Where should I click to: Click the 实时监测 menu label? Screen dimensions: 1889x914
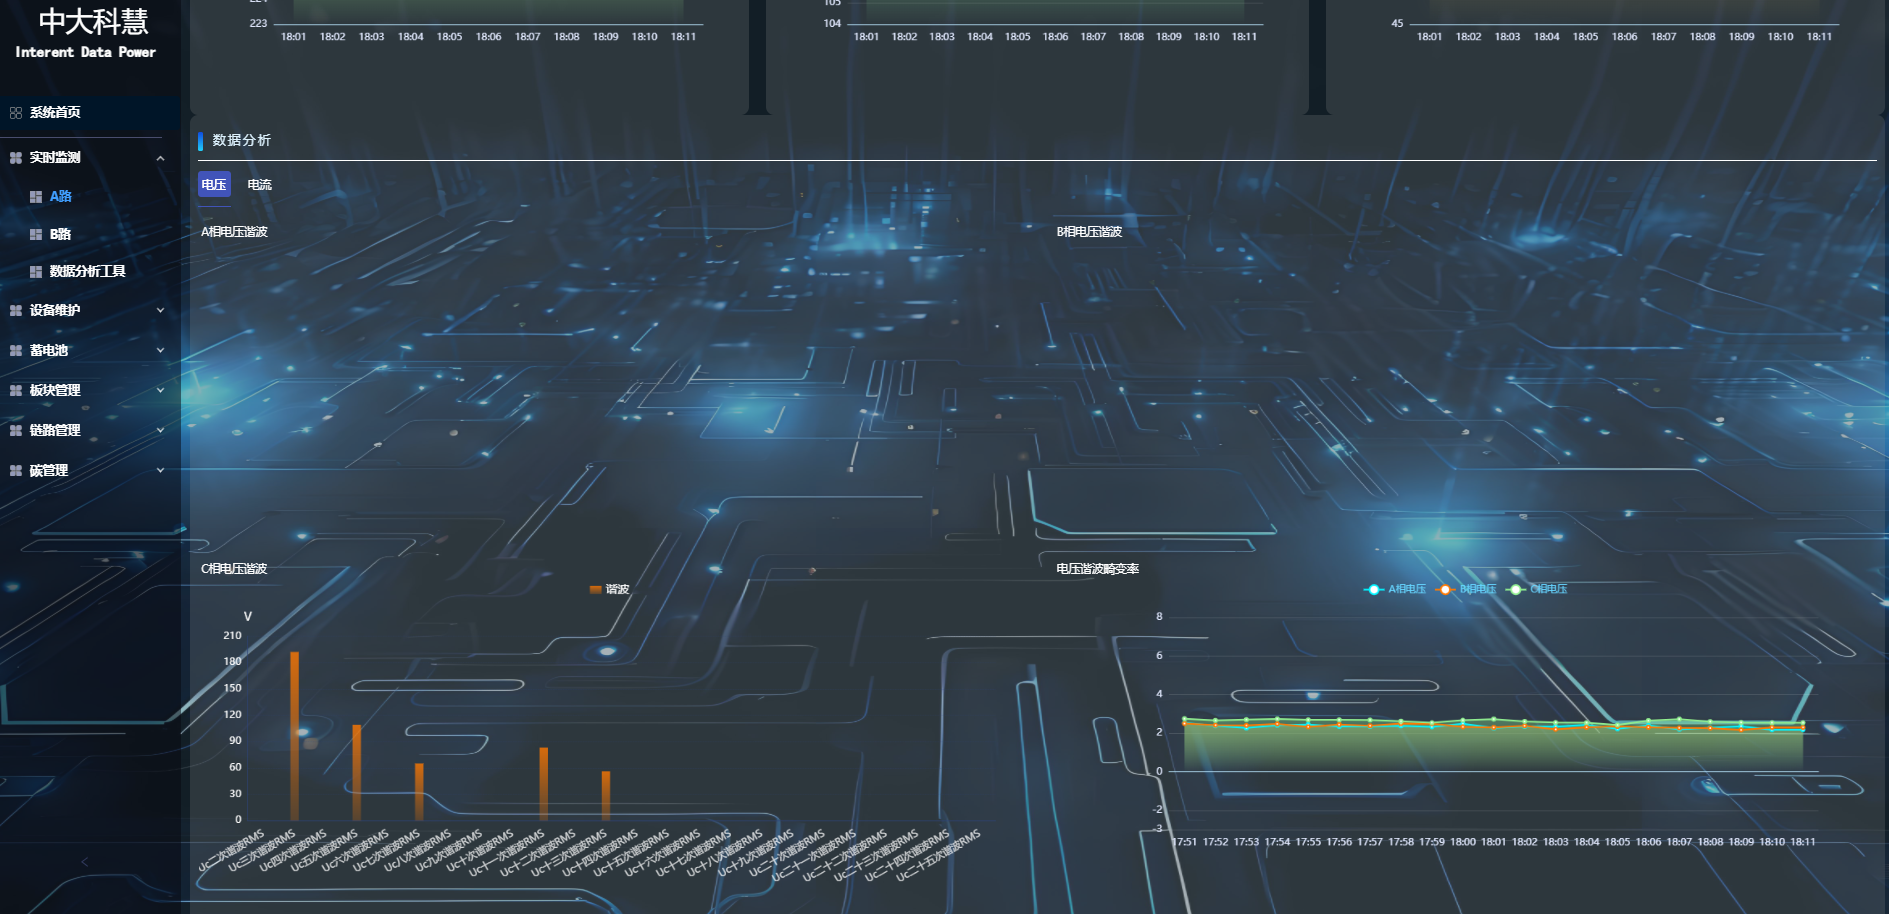pyautogui.click(x=55, y=158)
